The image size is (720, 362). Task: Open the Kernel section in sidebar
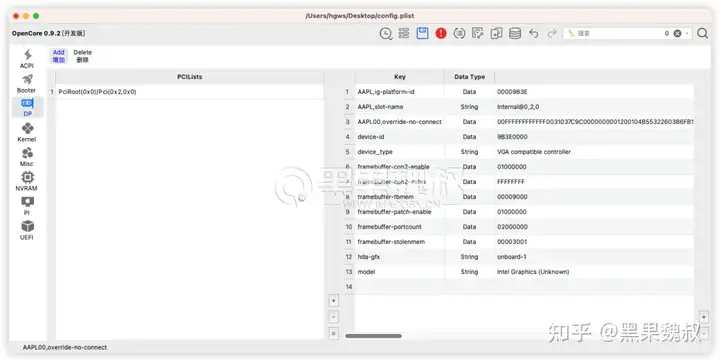tap(27, 132)
